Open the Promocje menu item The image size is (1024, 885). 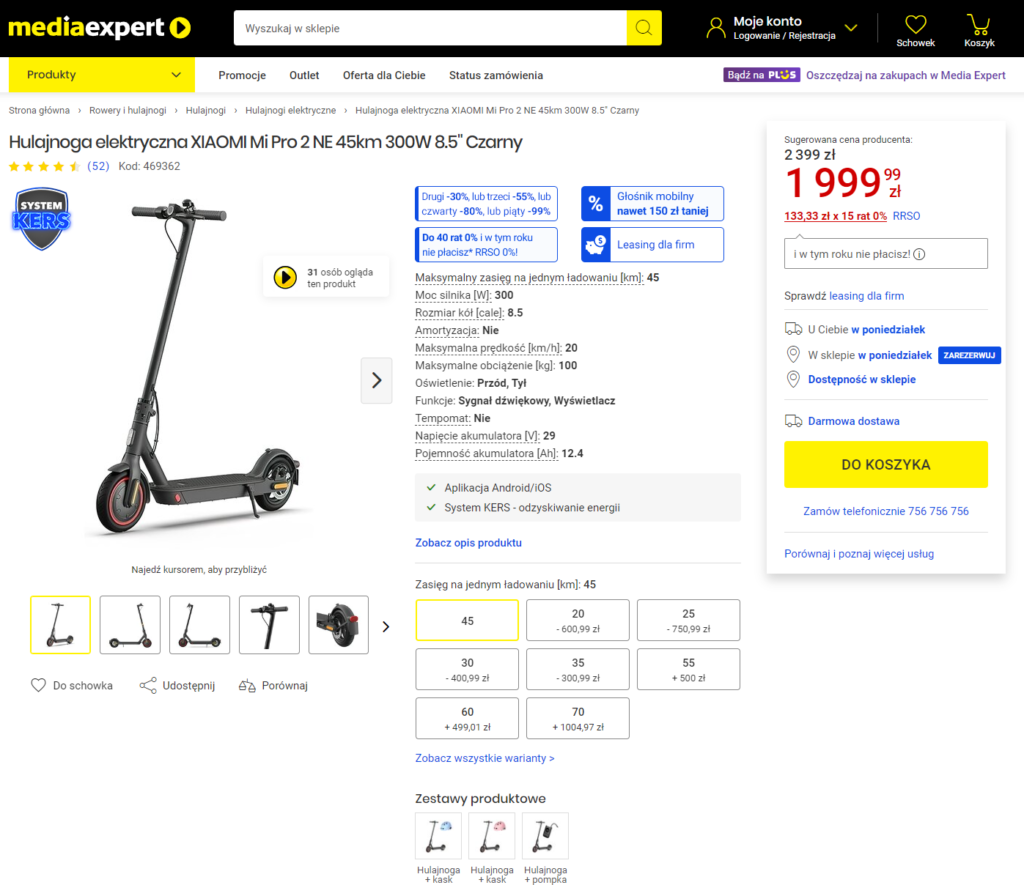(x=242, y=75)
